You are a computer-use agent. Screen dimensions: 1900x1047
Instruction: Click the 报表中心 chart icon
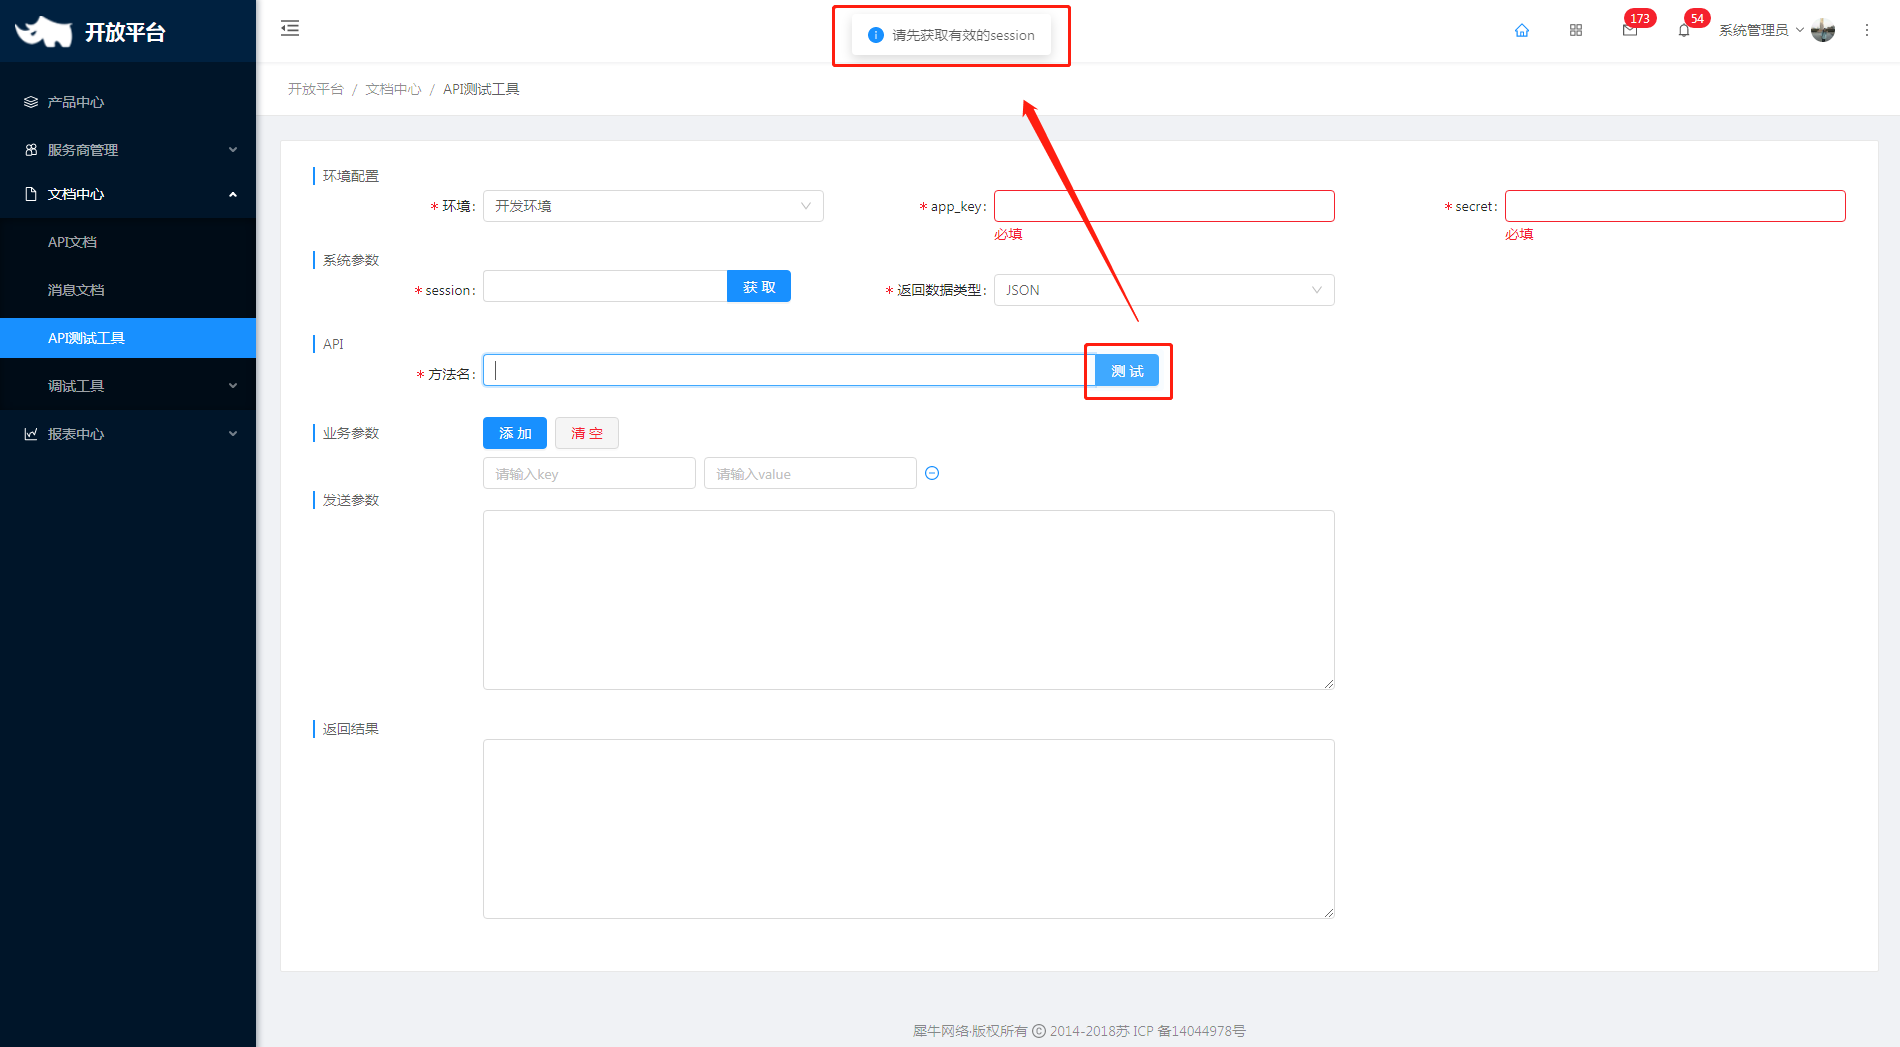[31, 434]
